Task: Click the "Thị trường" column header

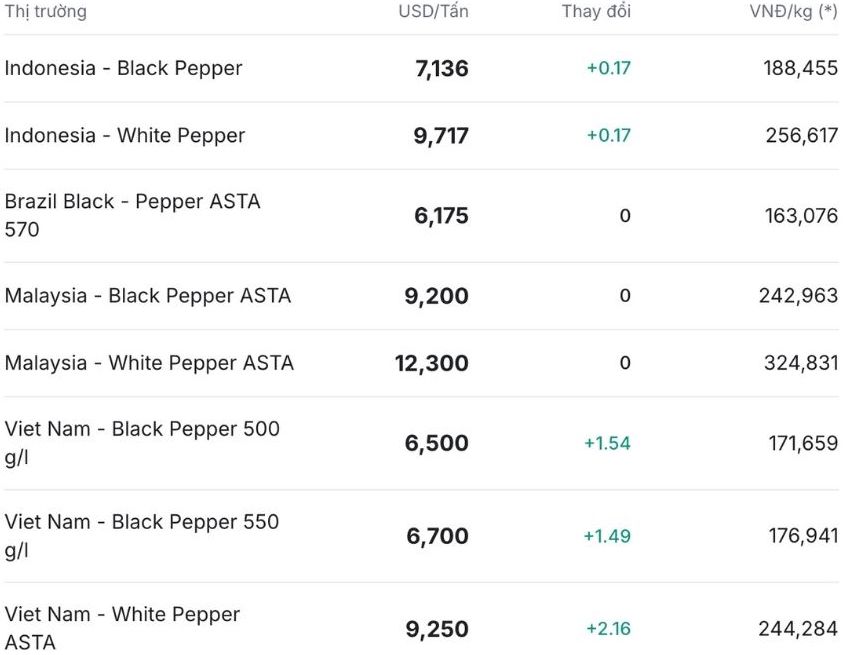Action: click(46, 12)
